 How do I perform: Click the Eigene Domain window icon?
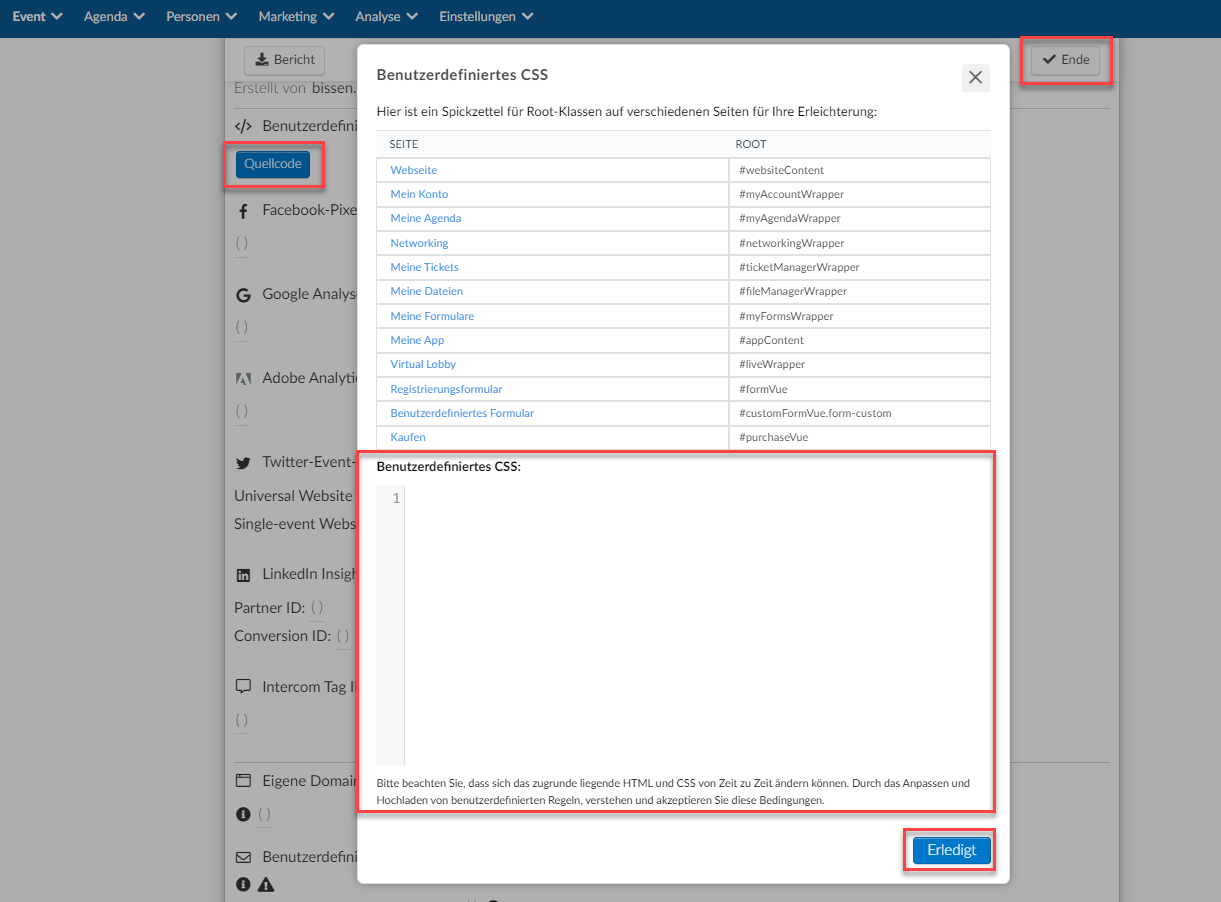[242, 781]
